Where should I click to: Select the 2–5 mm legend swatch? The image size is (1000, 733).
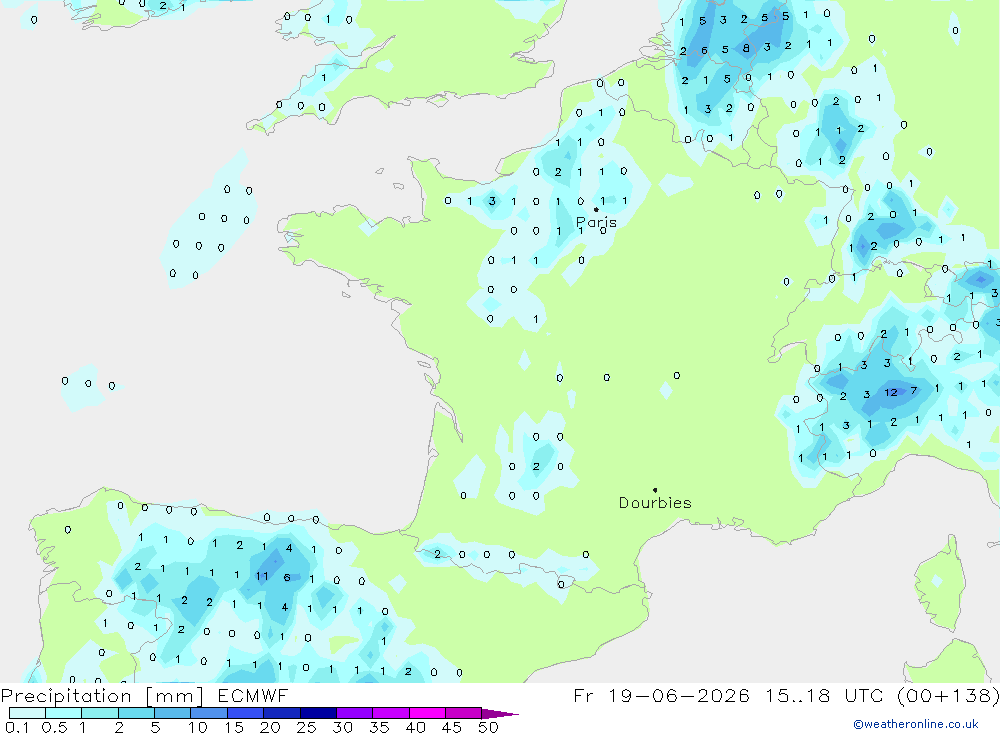pos(136,713)
